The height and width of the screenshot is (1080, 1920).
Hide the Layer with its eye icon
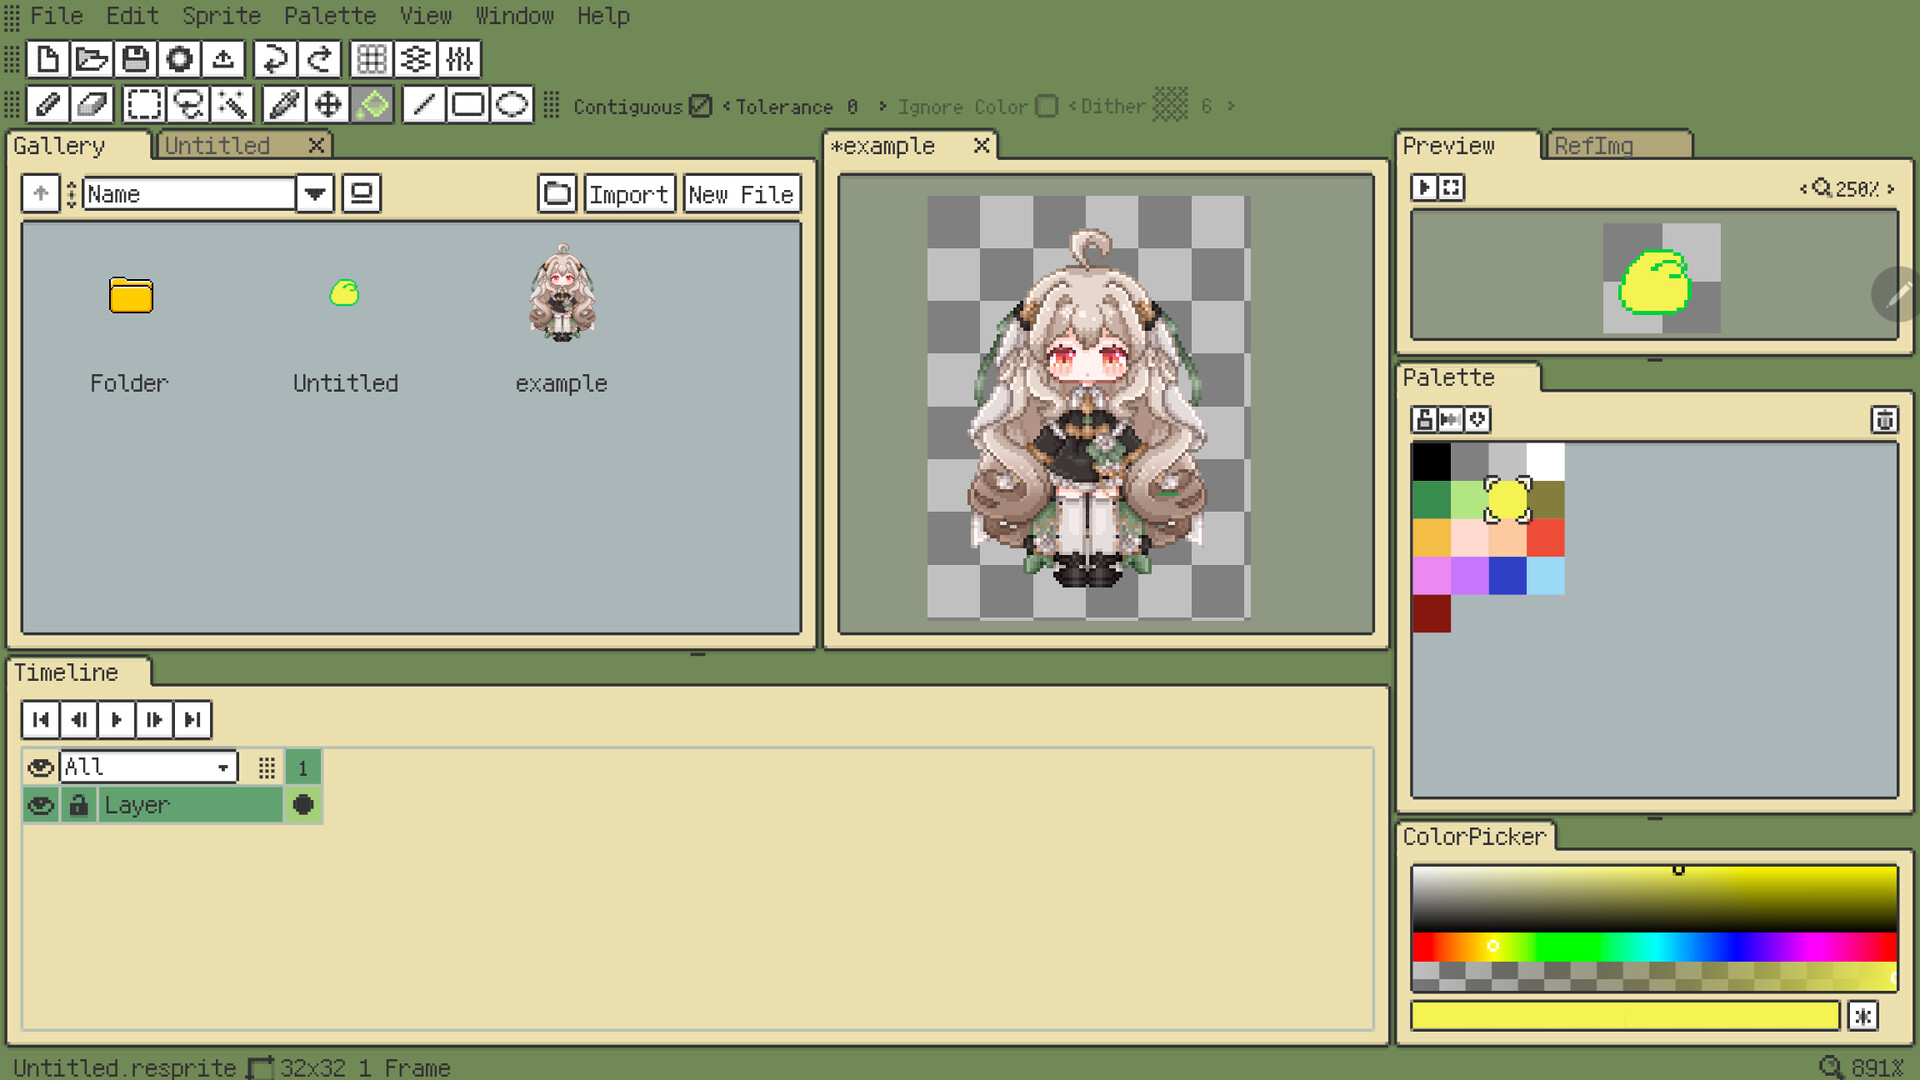coord(40,805)
